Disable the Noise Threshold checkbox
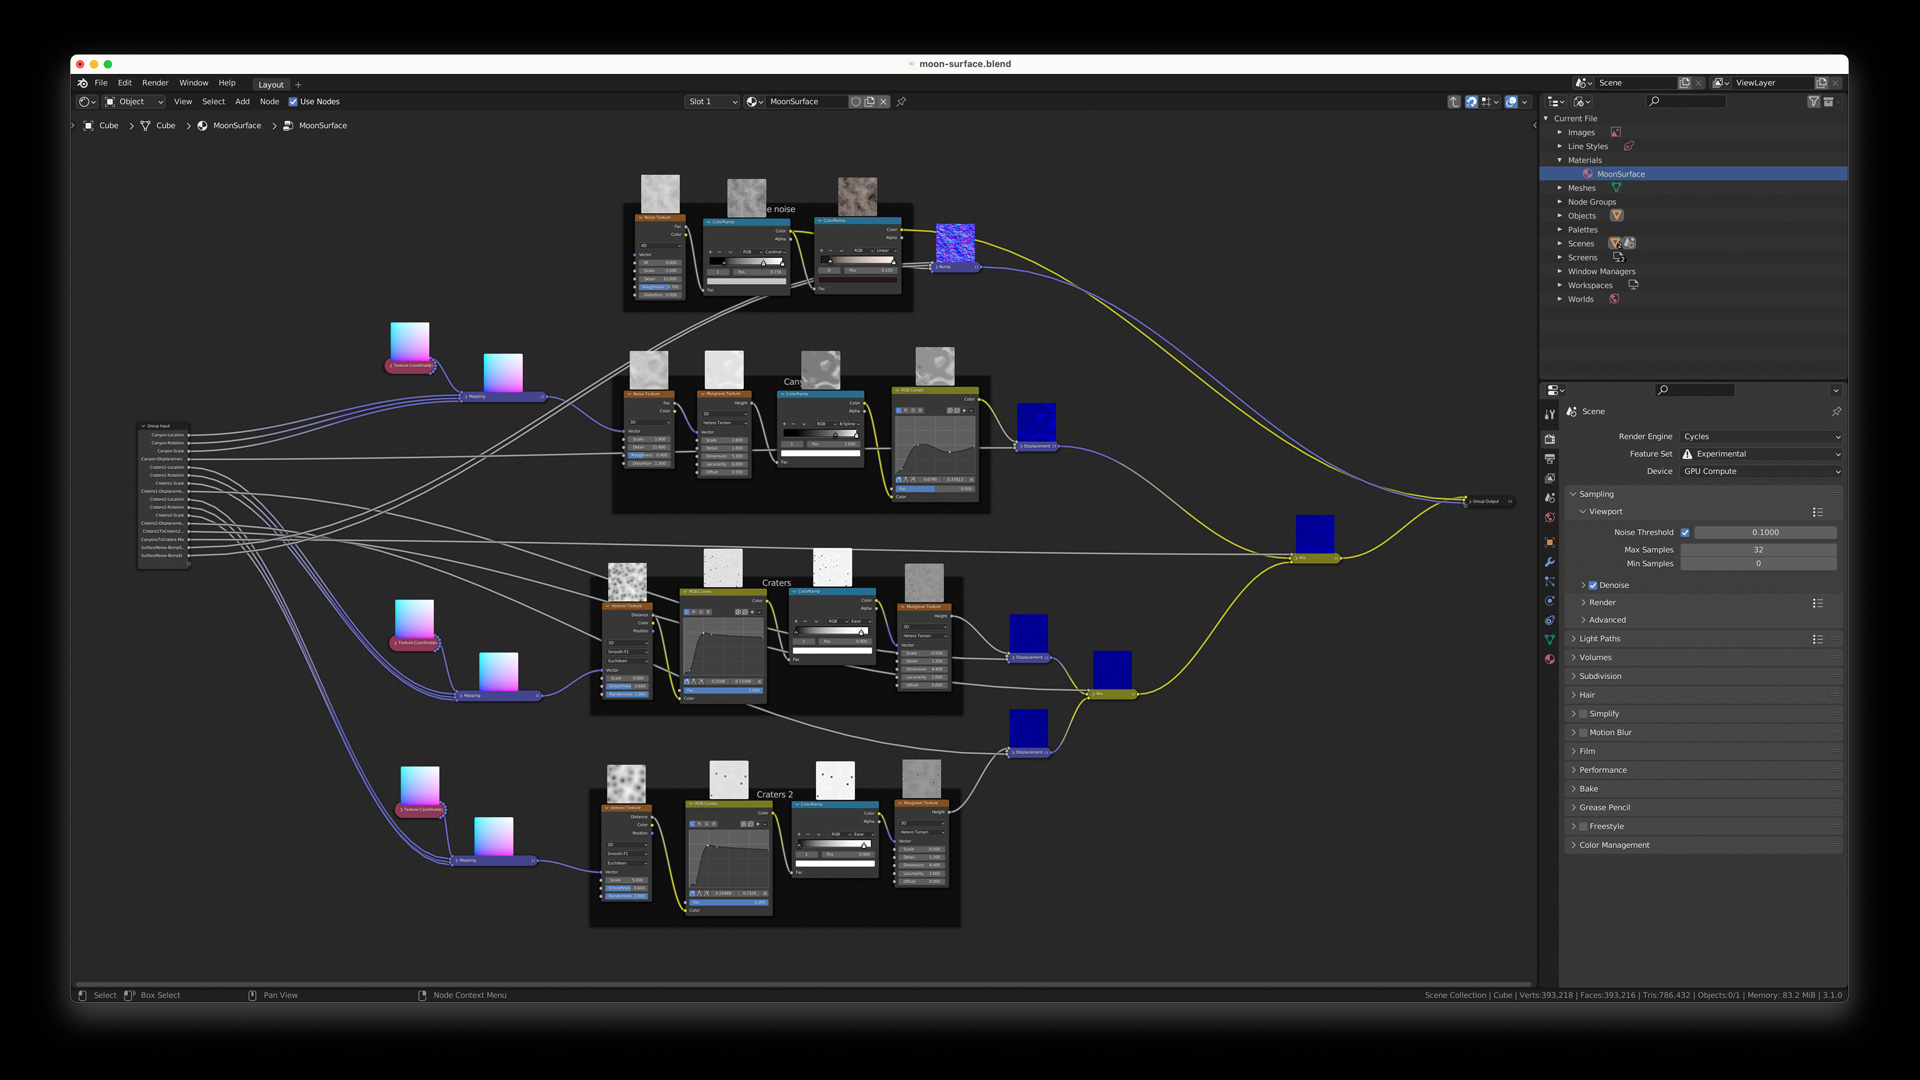Screen dimensions: 1920x1080 coord(1685,533)
